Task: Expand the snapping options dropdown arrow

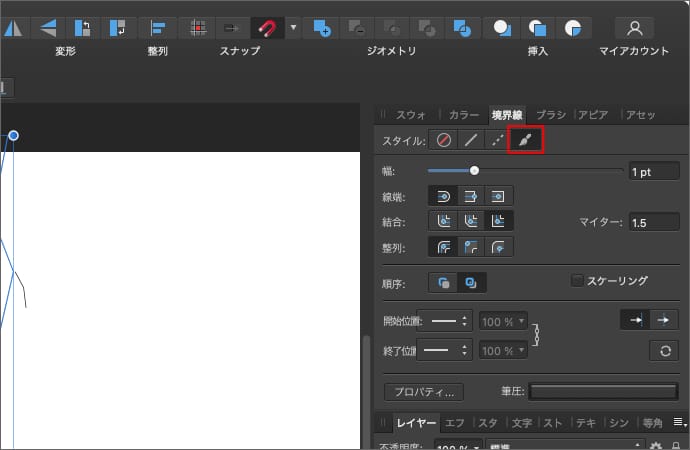Action: tap(293, 27)
